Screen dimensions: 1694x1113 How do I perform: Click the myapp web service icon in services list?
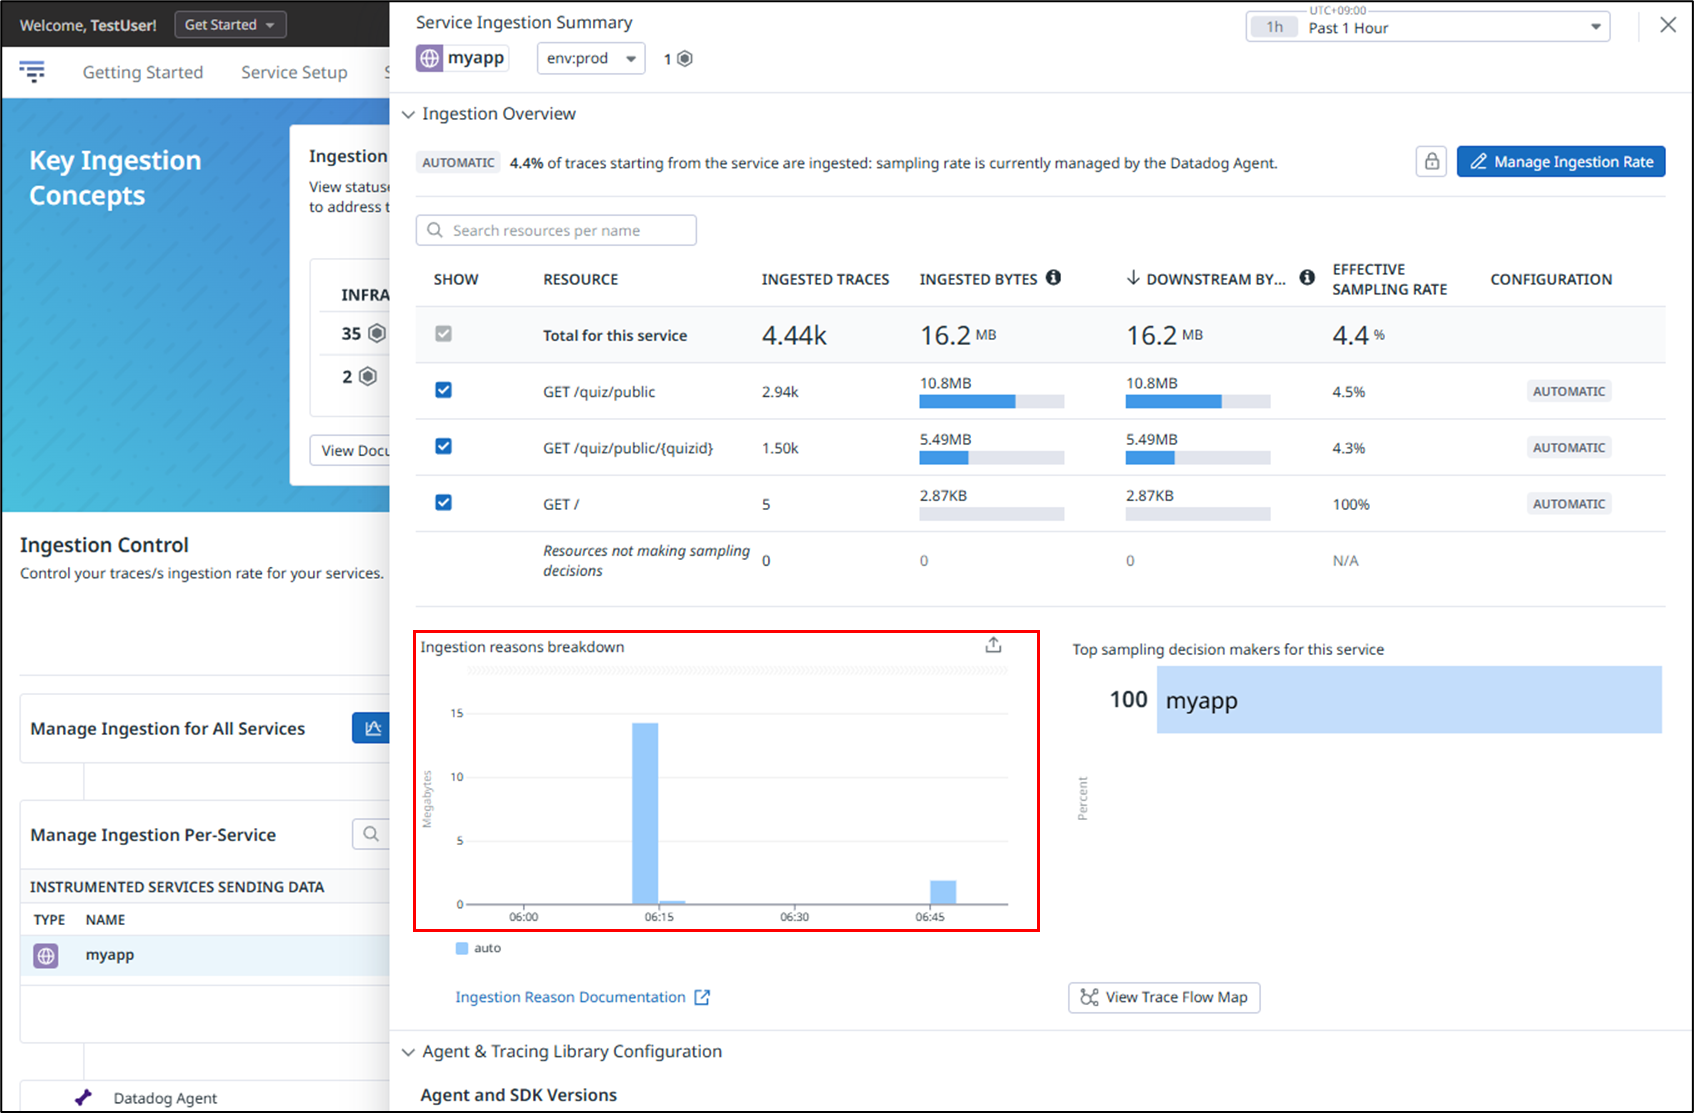click(46, 956)
